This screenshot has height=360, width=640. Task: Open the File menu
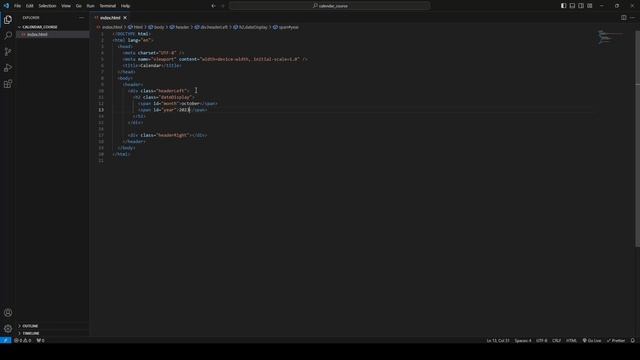pyautogui.click(x=17, y=6)
